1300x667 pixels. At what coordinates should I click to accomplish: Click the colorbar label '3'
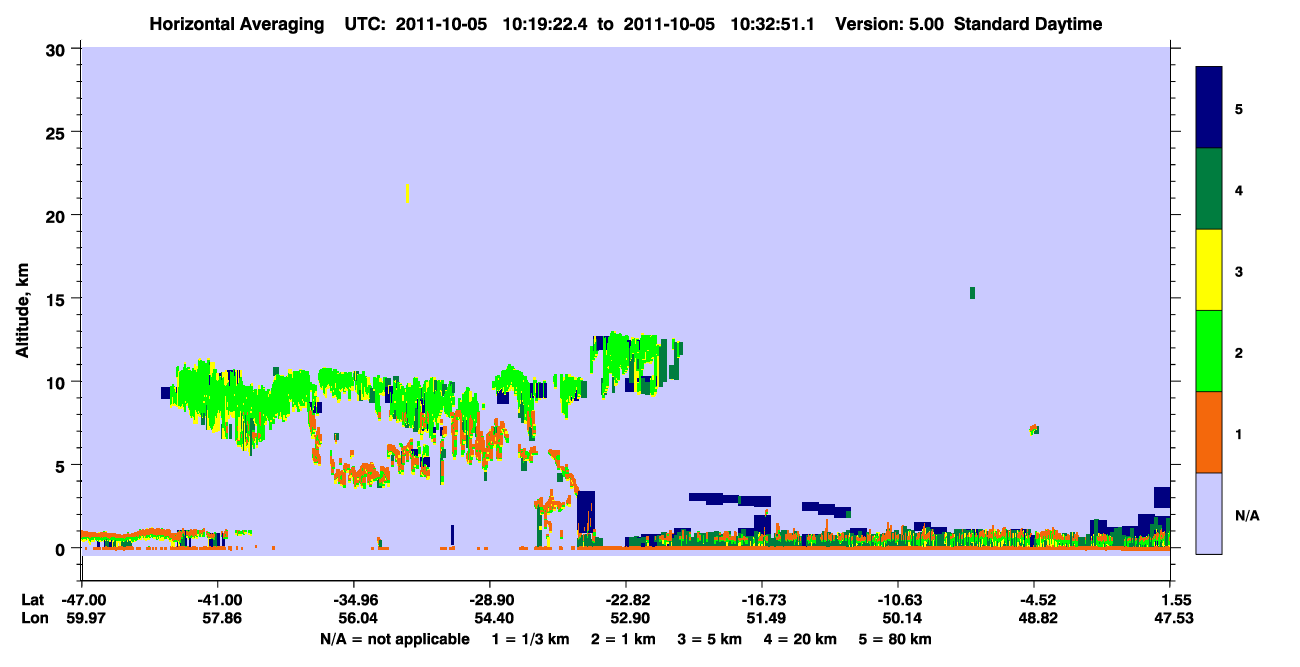click(x=1239, y=271)
